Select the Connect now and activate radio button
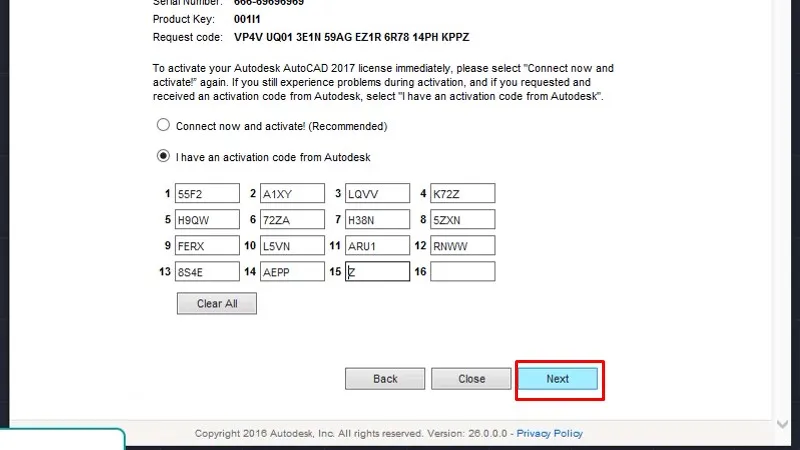800x450 pixels. pos(163,127)
